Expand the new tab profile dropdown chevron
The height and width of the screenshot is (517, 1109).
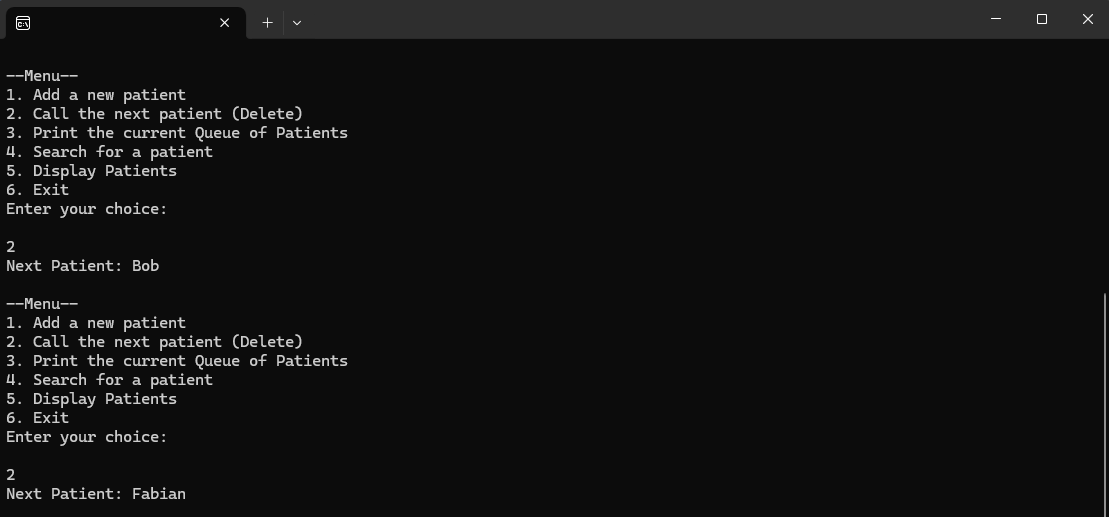(297, 22)
